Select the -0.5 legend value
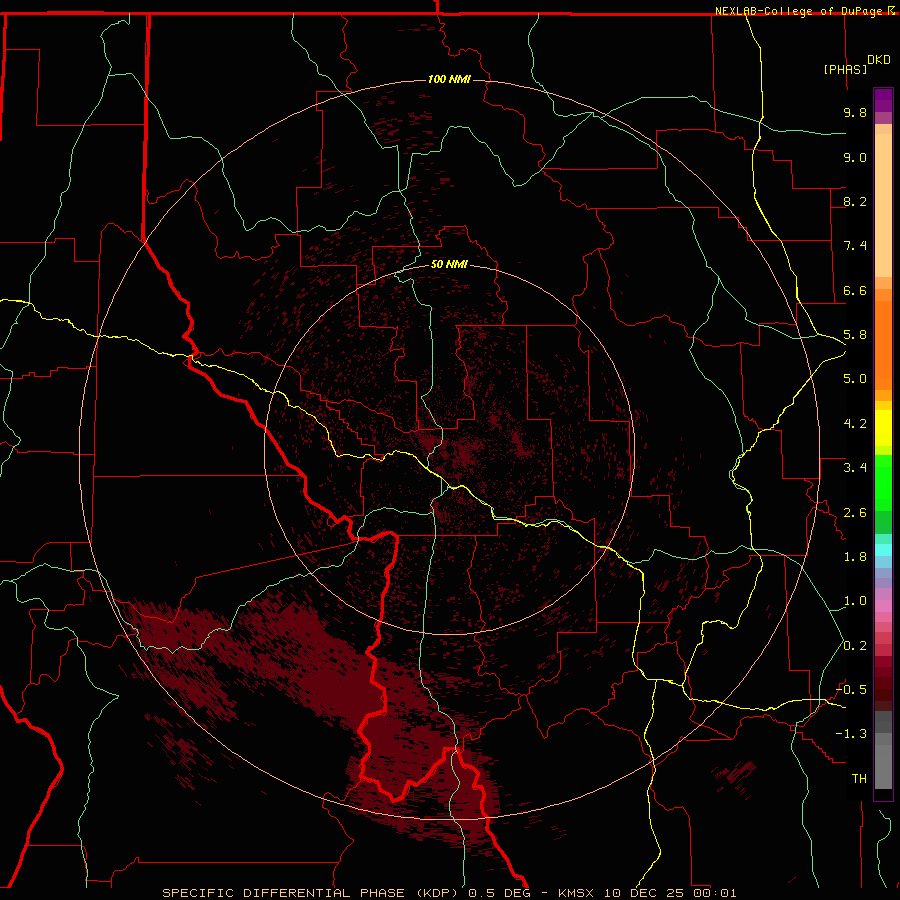Image resolution: width=900 pixels, height=900 pixels. [x=851, y=690]
